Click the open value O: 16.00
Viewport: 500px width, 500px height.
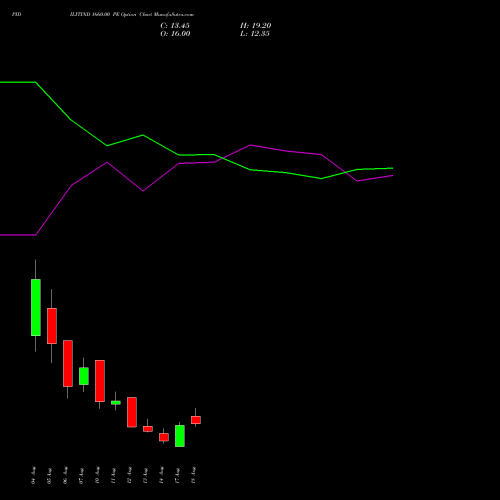(x=175, y=34)
